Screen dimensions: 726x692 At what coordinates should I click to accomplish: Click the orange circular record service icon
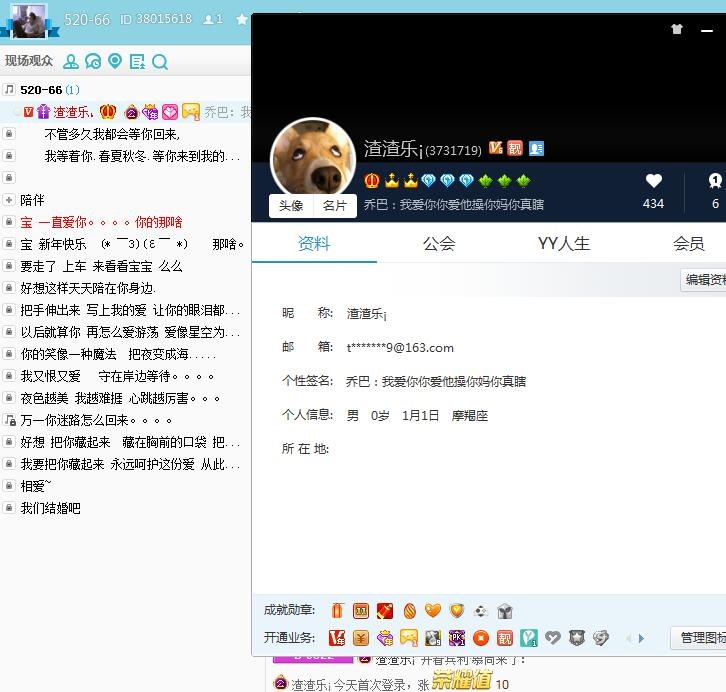point(481,638)
